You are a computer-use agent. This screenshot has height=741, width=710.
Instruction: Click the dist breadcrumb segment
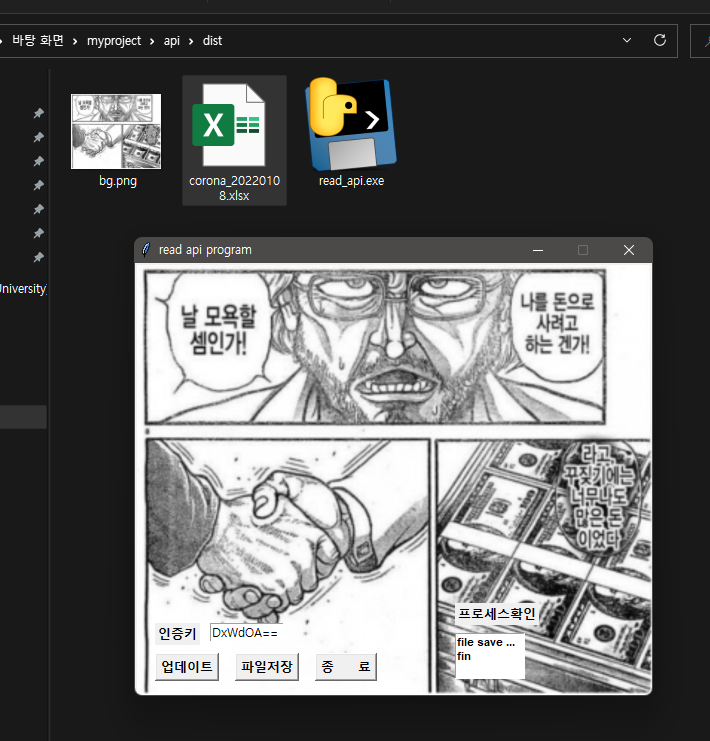point(212,41)
